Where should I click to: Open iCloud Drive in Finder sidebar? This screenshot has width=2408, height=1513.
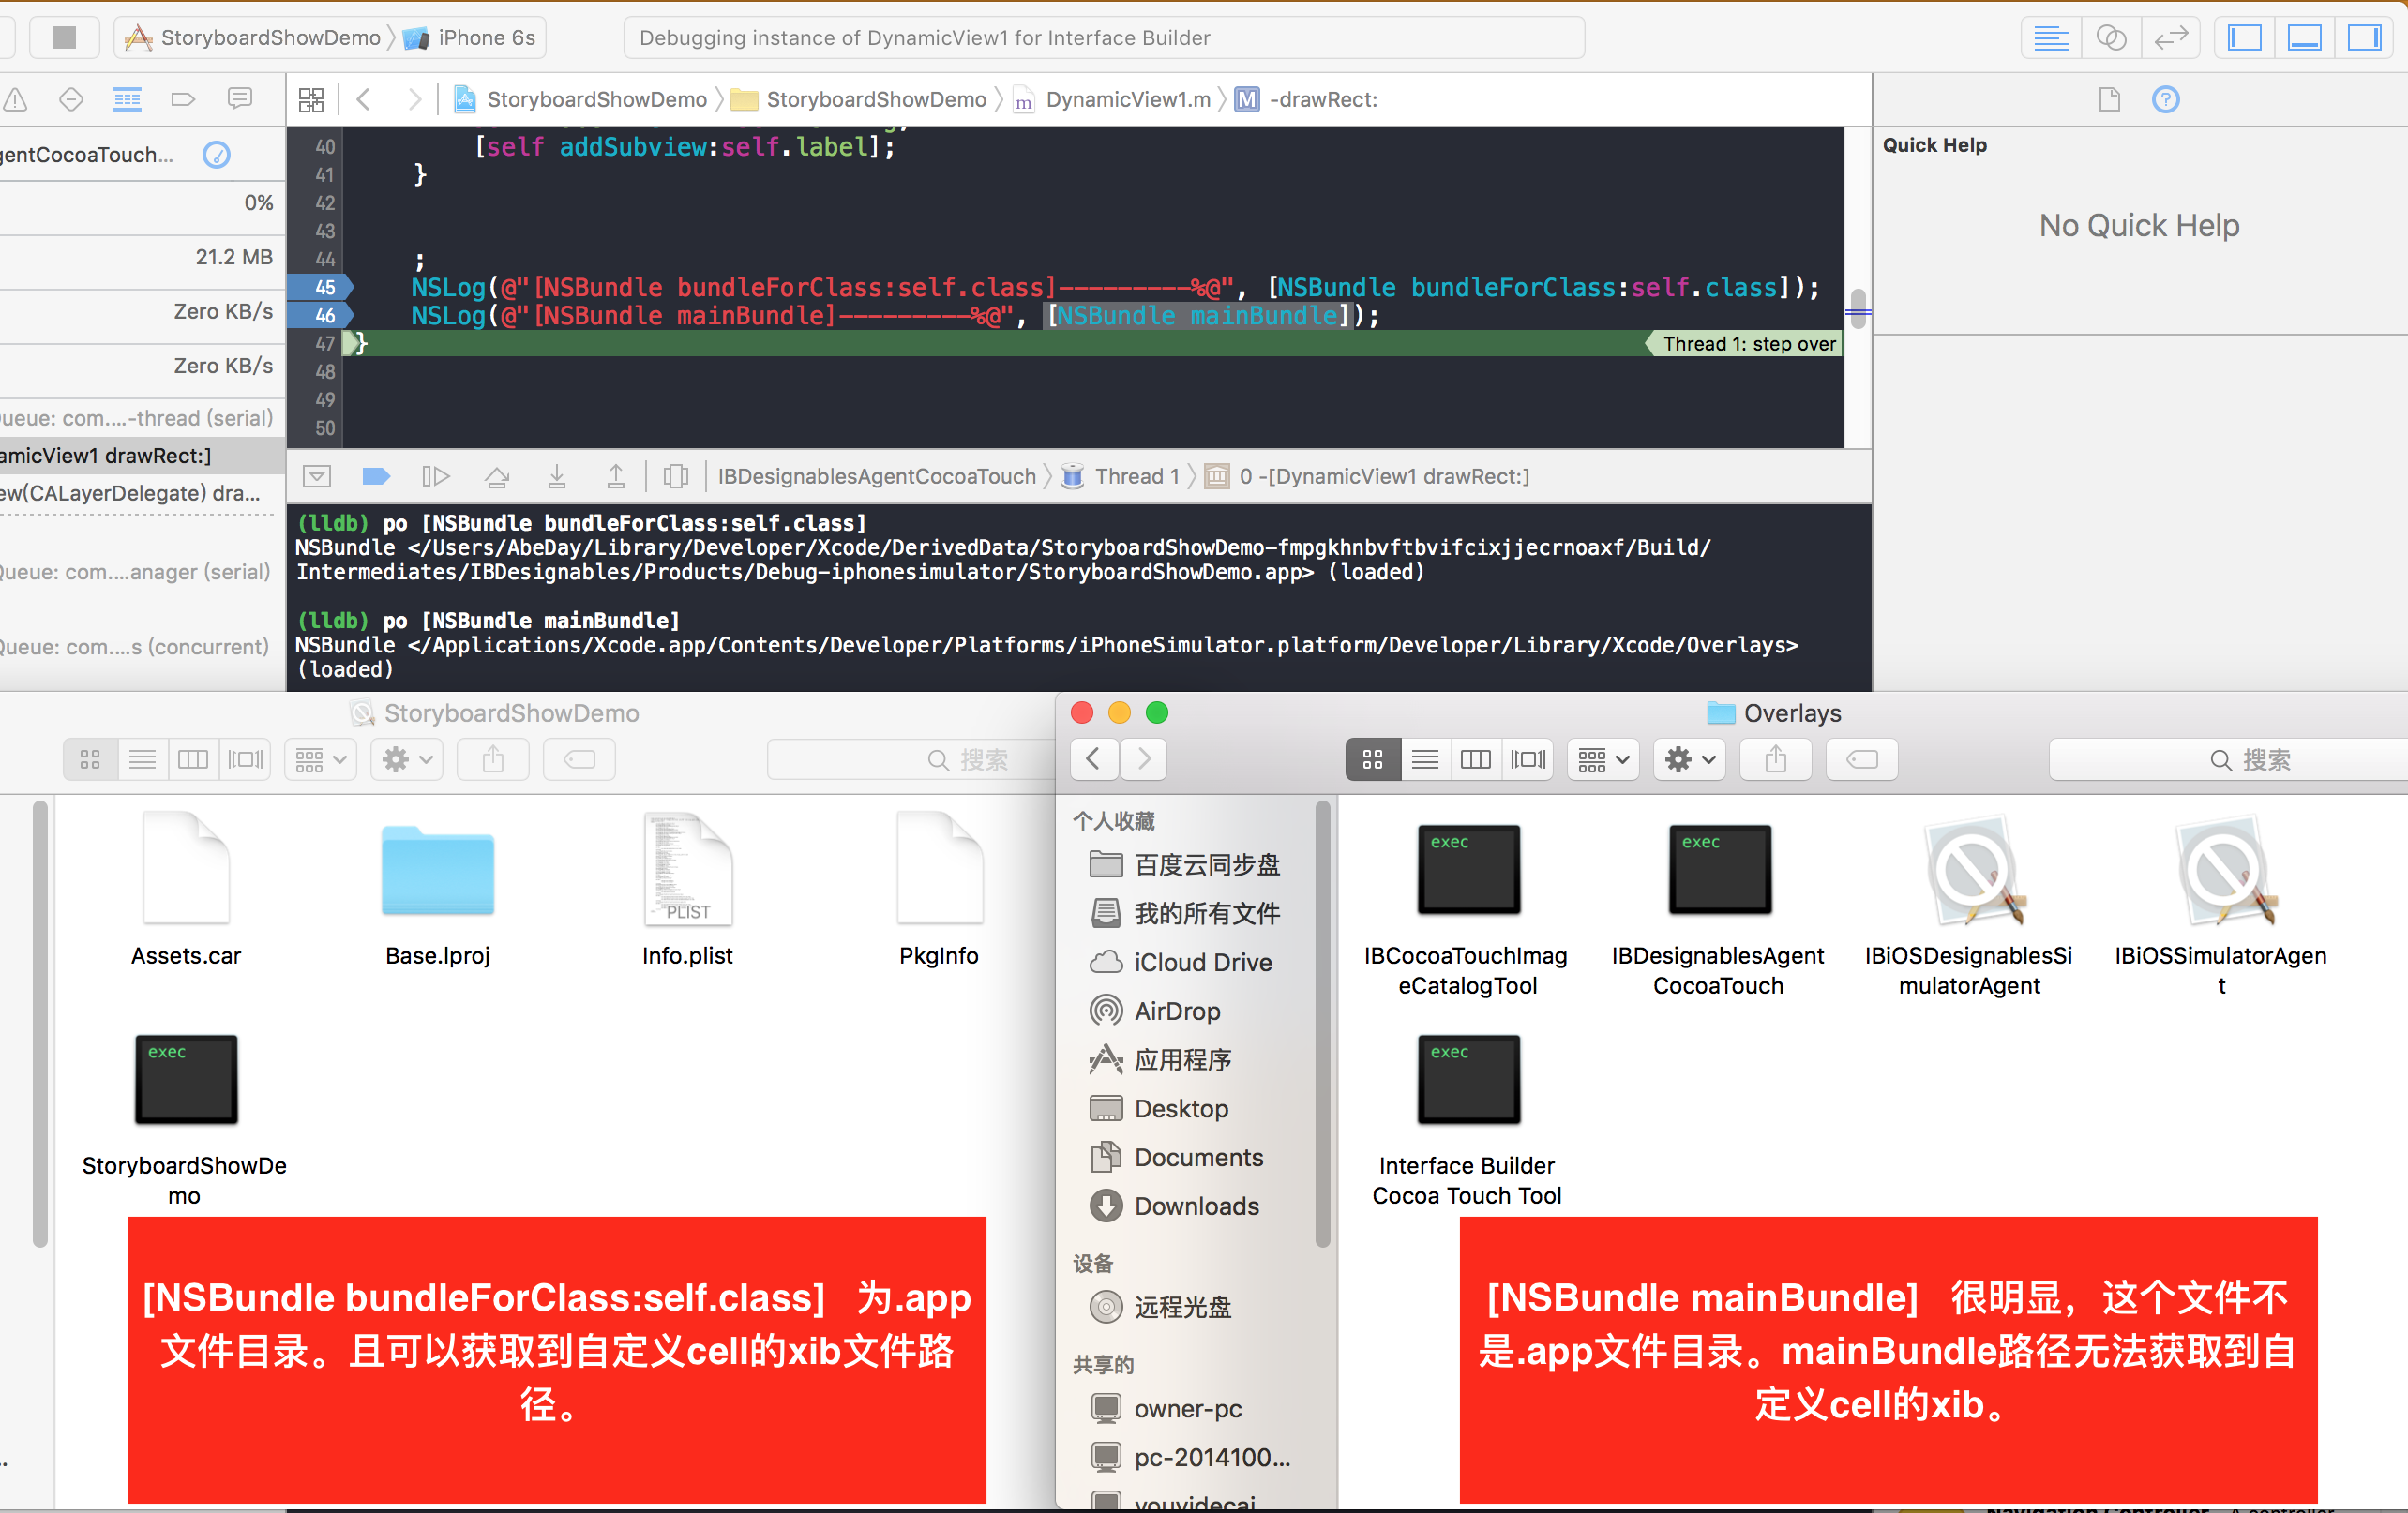click(x=1180, y=961)
